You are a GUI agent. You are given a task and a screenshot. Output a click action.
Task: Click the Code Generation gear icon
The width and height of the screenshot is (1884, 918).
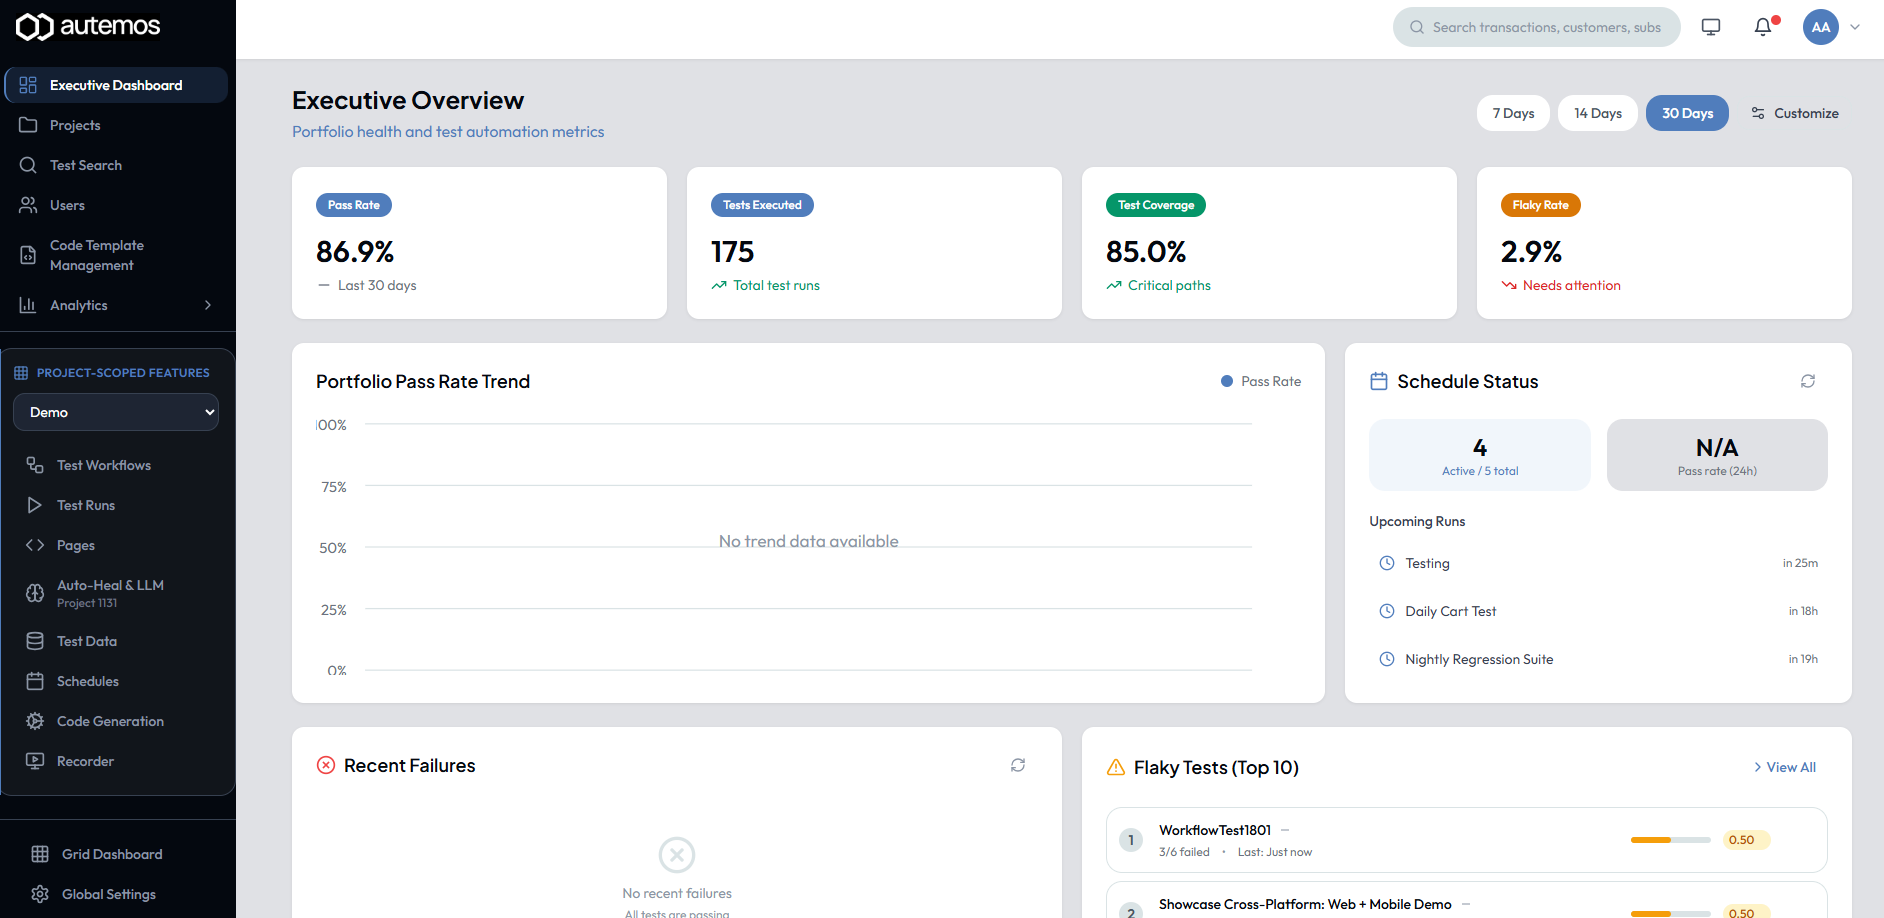coord(35,721)
